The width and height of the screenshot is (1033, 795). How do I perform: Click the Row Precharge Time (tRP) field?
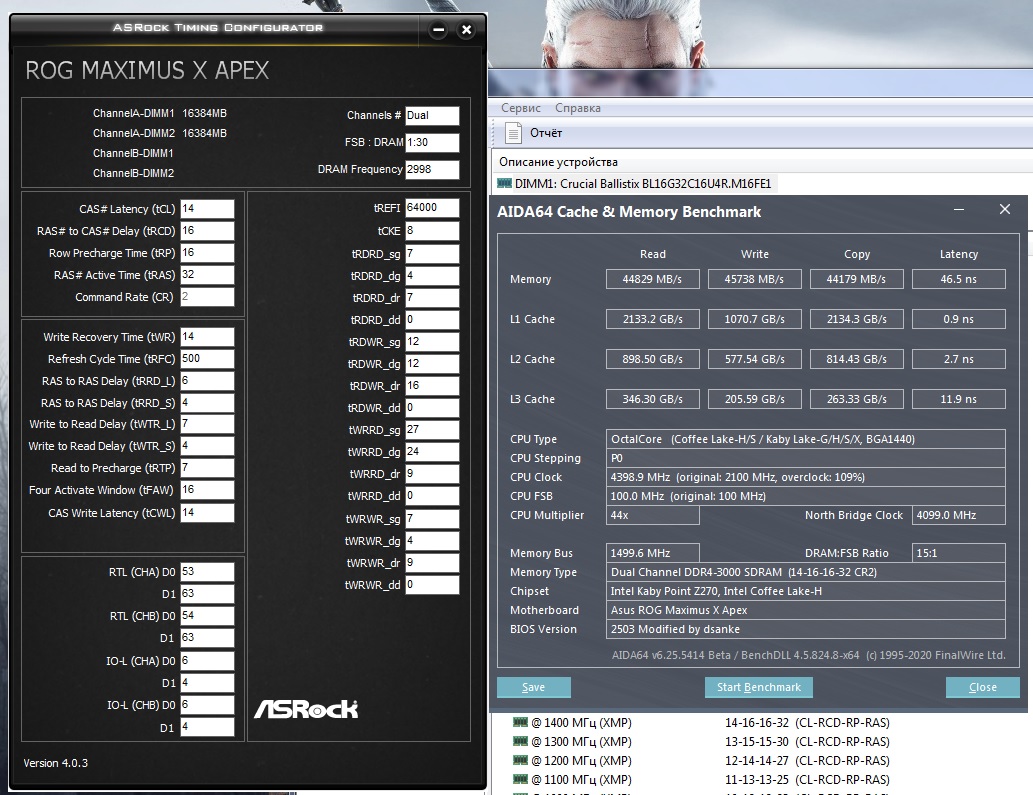tap(208, 253)
